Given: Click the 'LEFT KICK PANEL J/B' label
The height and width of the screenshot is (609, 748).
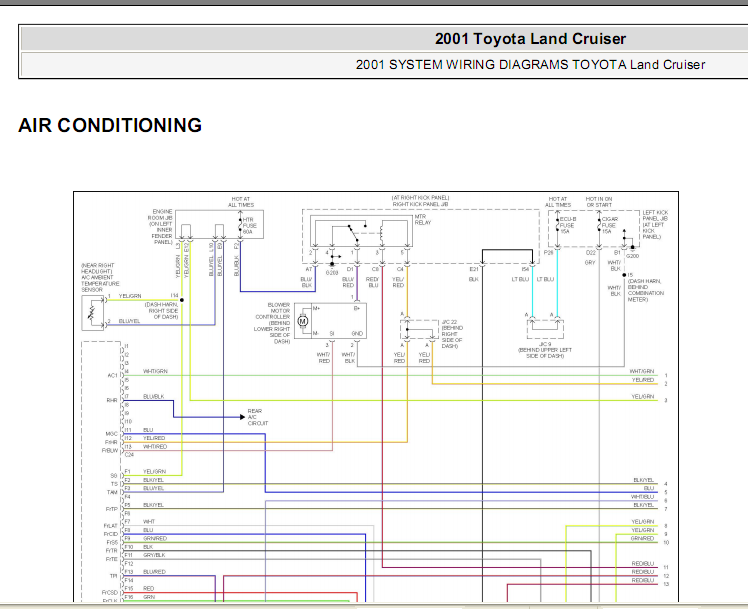Looking at the screenshot, I should click(x=655, y=215).
